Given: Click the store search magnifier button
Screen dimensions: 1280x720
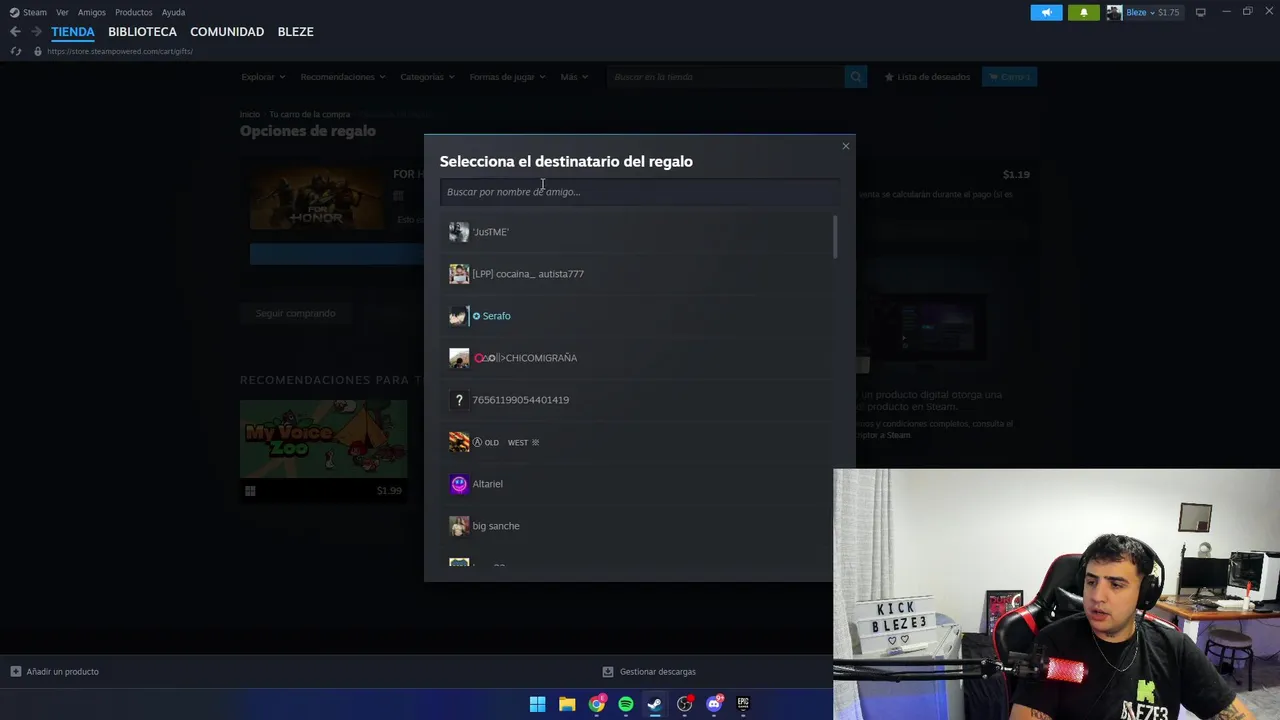Looking at the screenshot, I should [856, 77].
